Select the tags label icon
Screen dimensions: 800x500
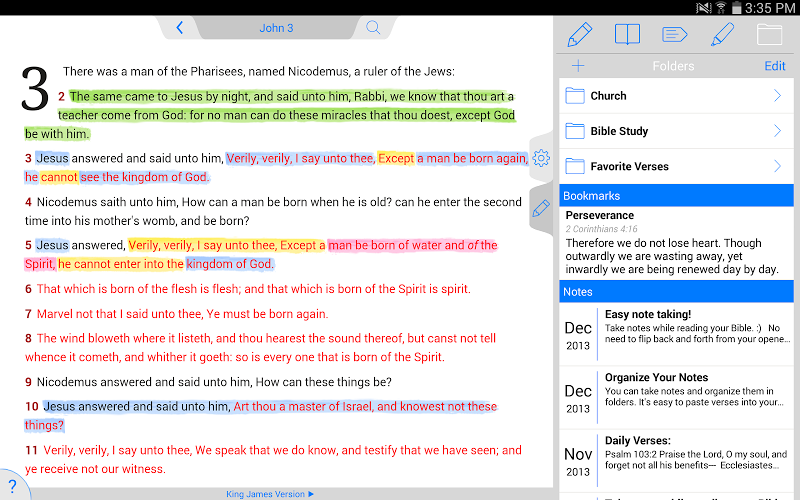tap(675, 35)
